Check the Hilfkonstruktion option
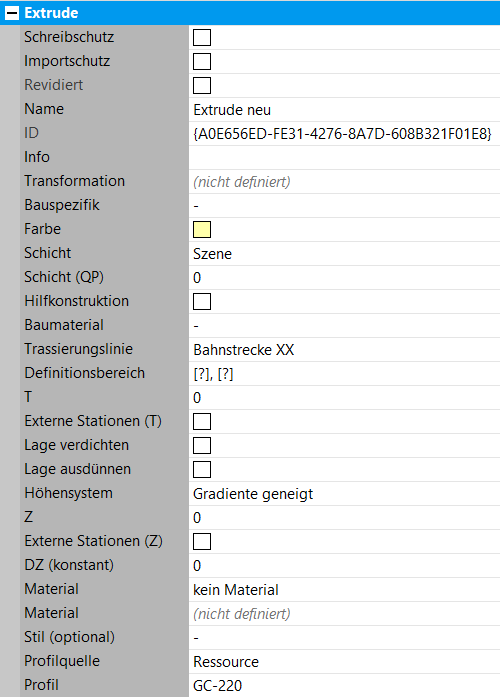500x697 pixels. [202, 301]
